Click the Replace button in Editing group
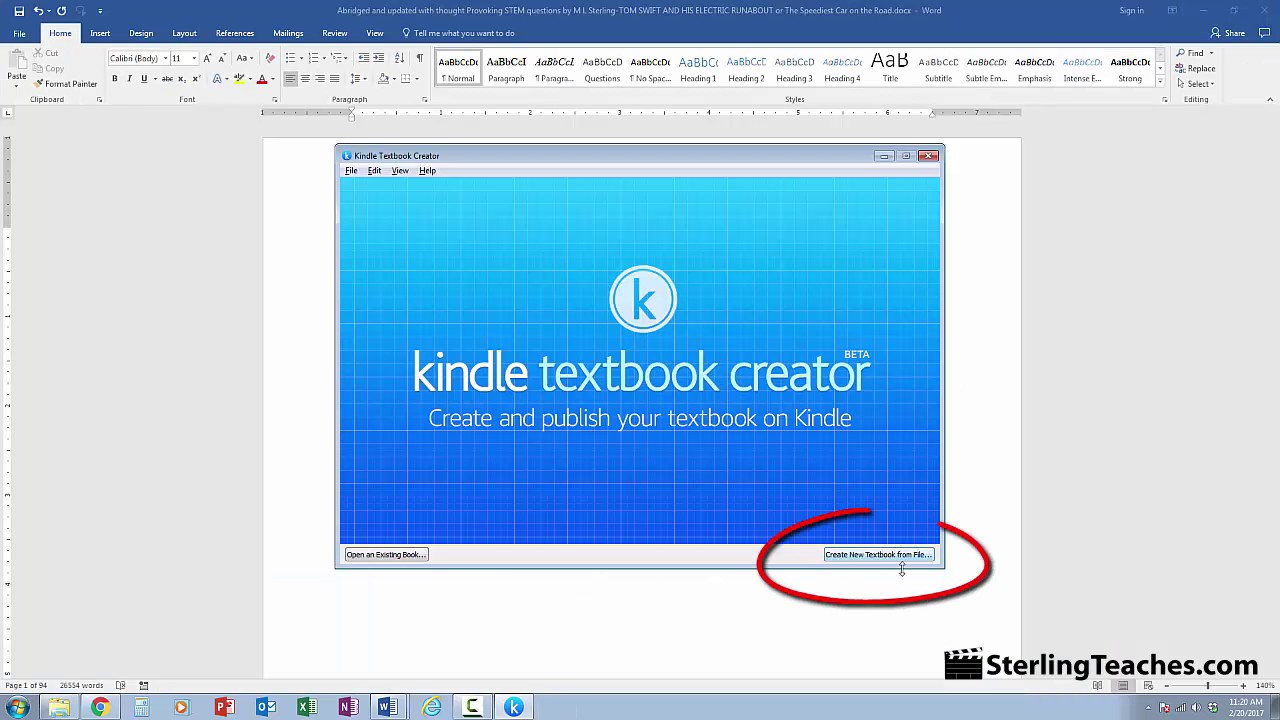 coord(1196,69)
